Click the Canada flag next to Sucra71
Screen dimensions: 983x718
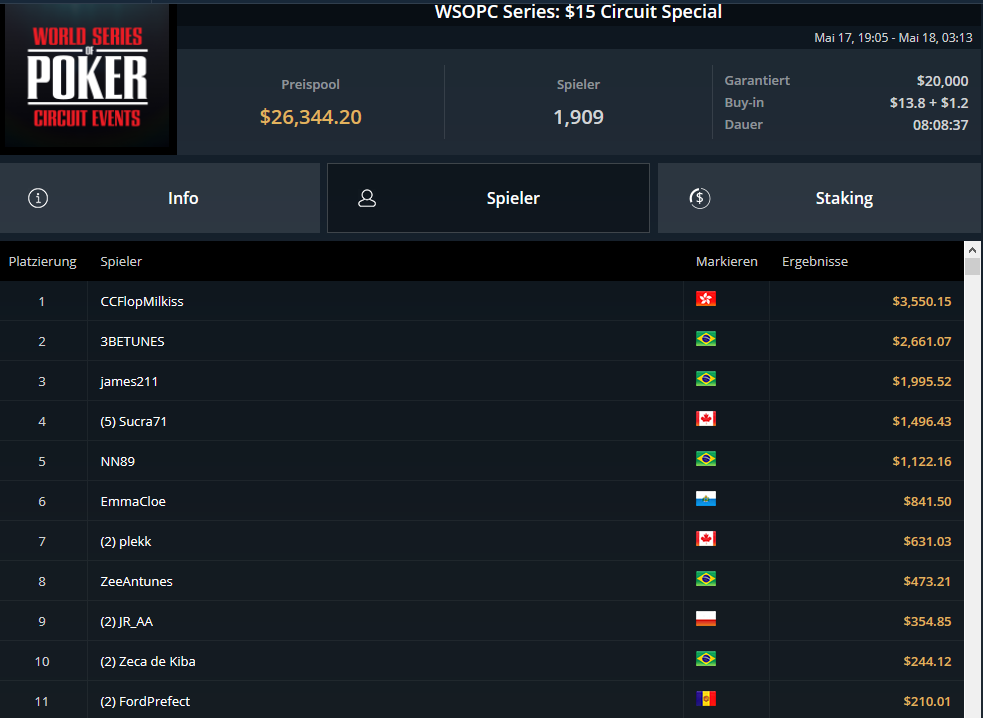706,418
